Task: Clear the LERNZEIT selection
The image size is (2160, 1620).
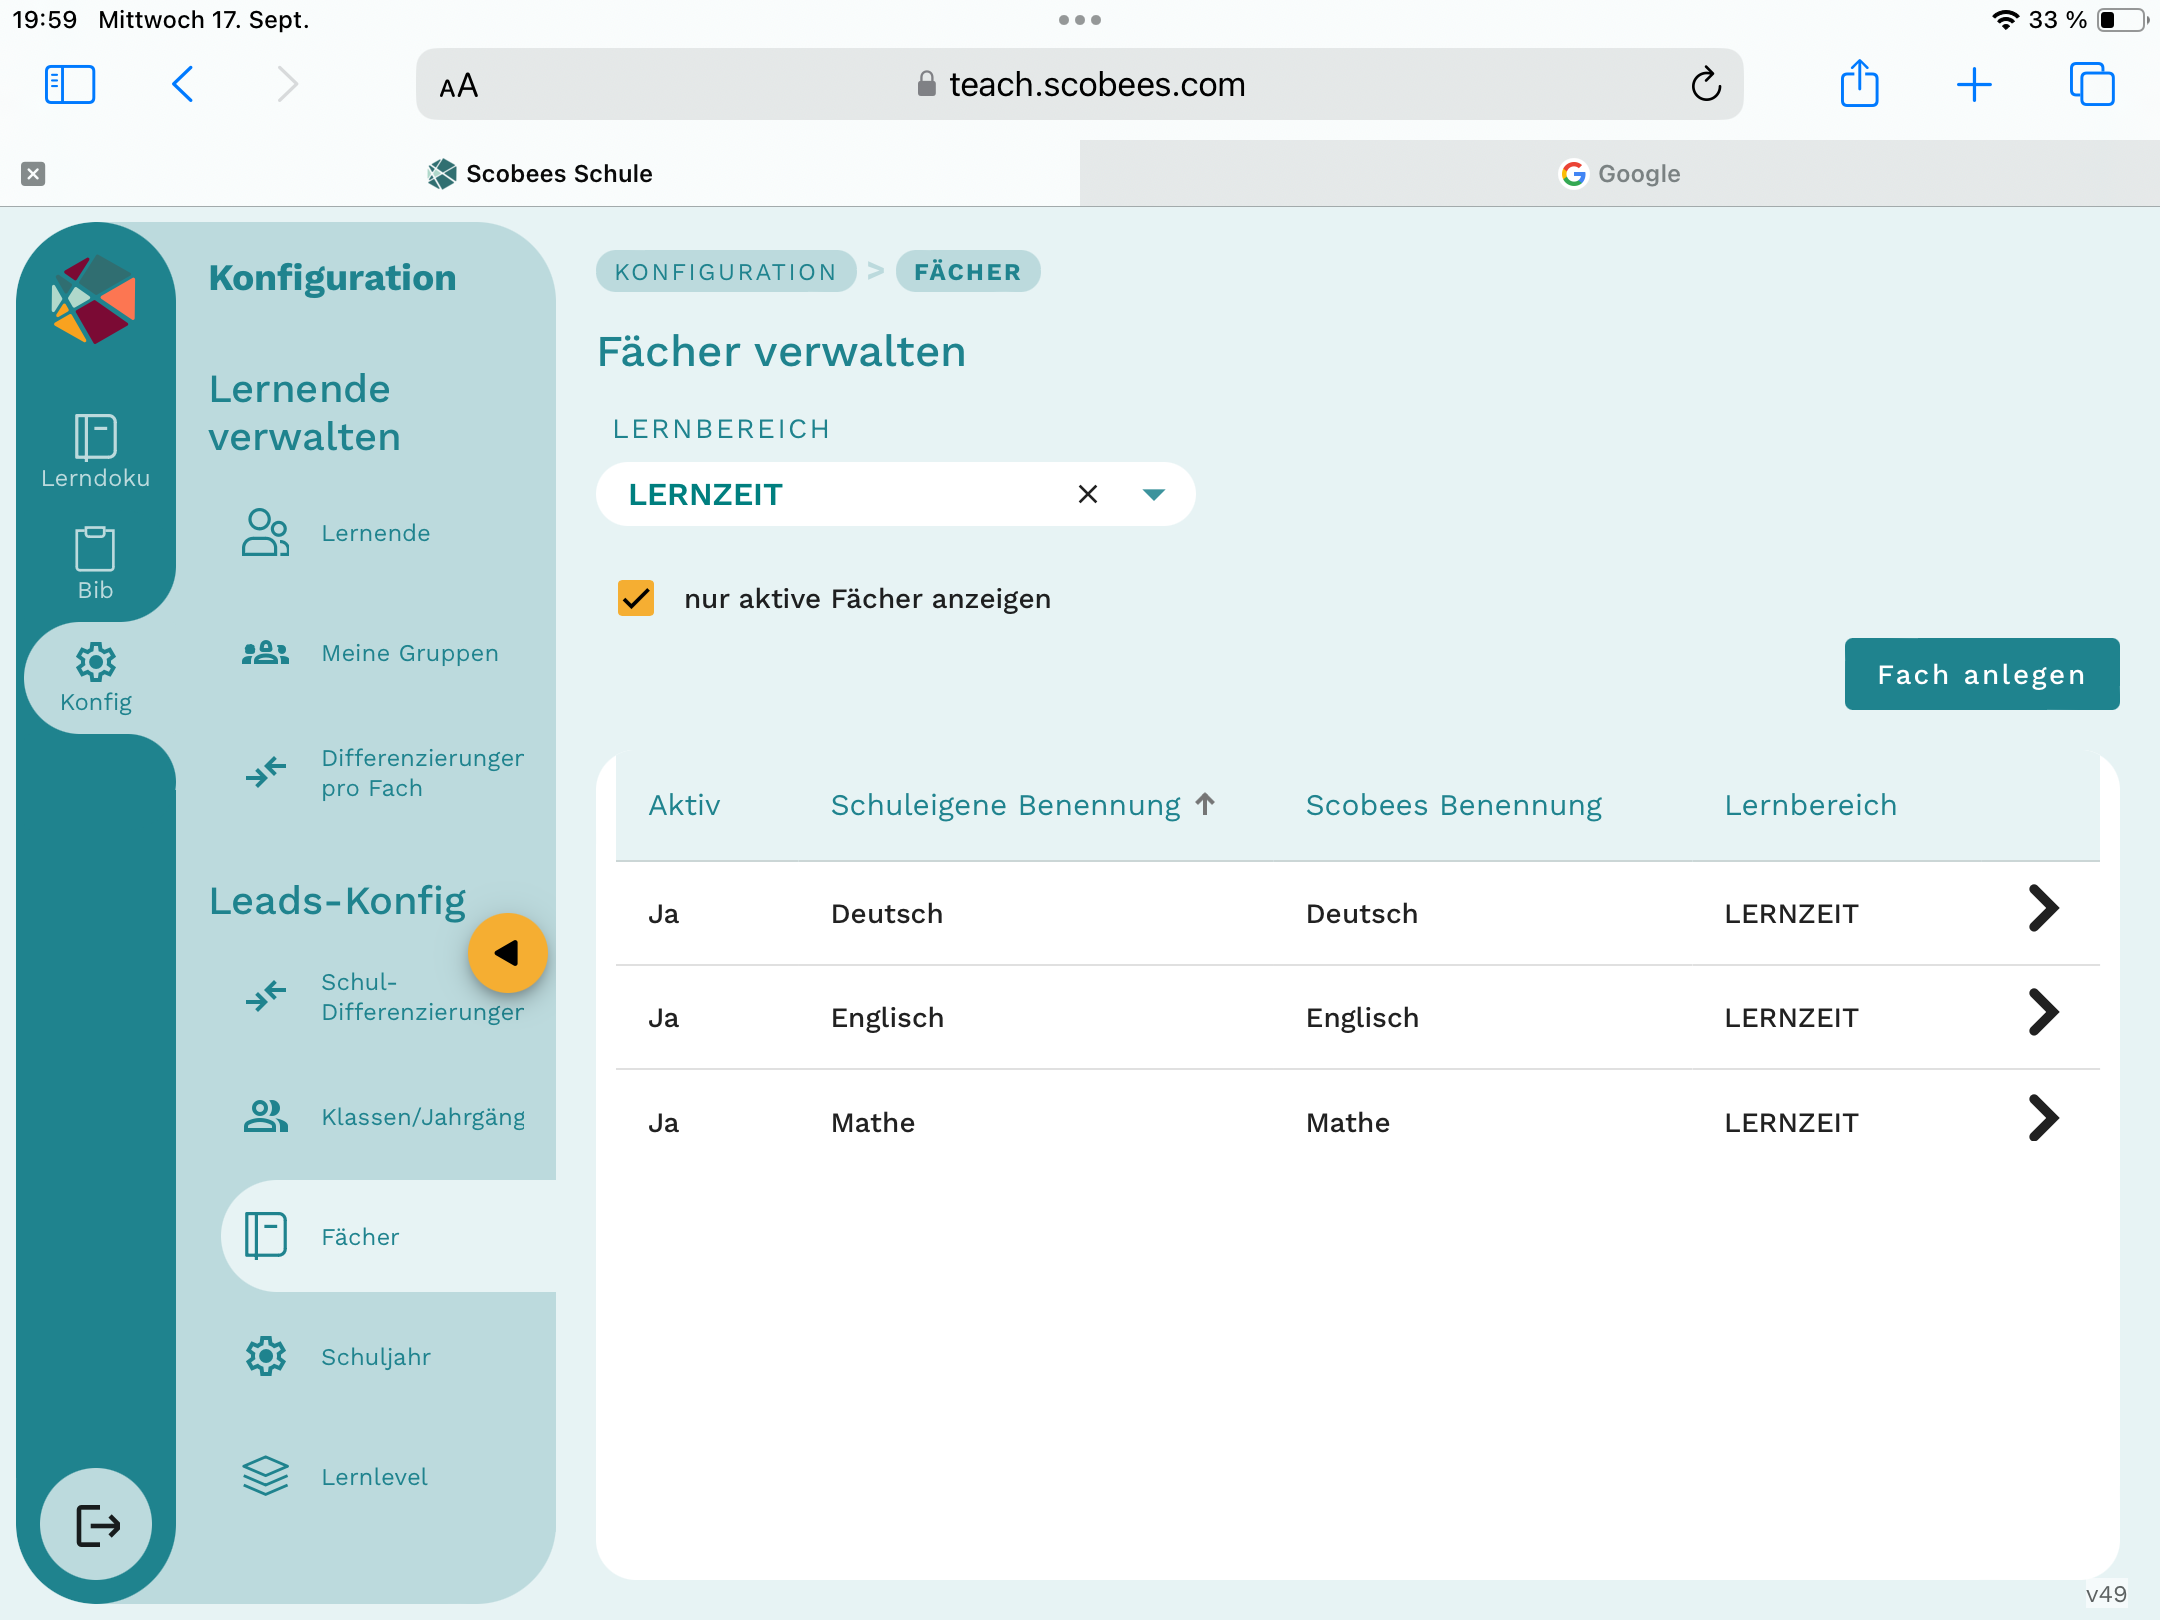Action: (x=1088, y=494)
